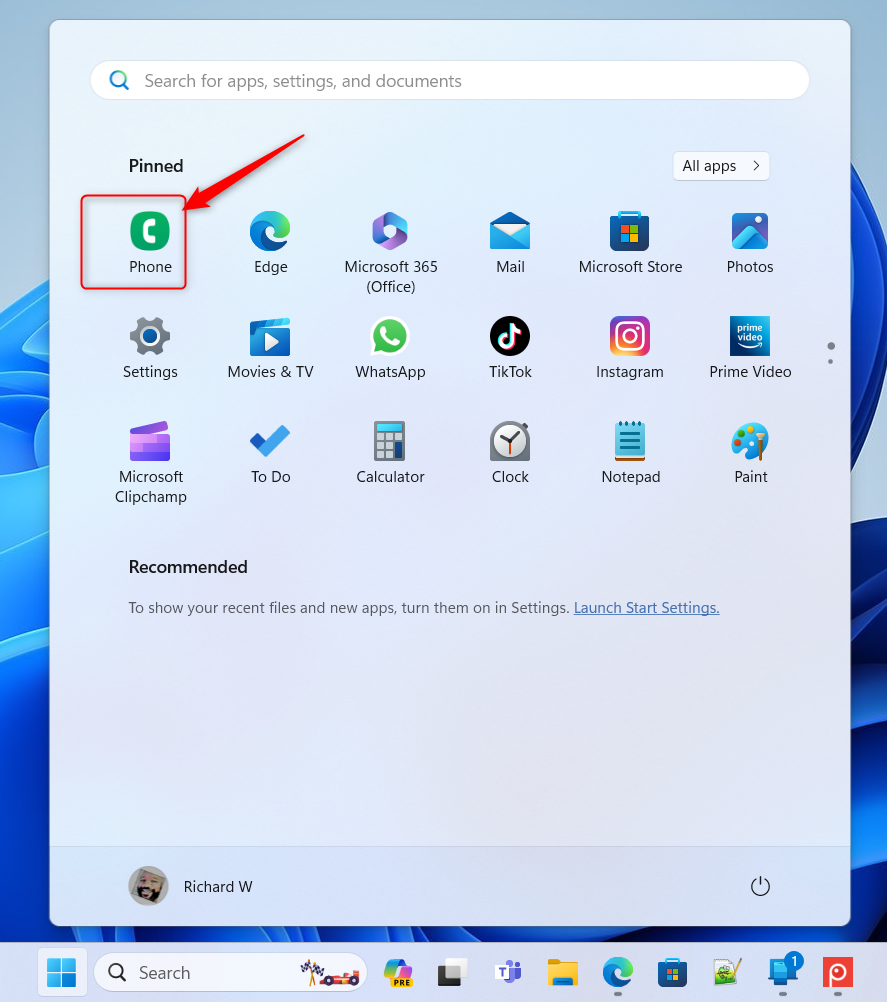Go to next pinned apps page dot

(x=830, y=362)
